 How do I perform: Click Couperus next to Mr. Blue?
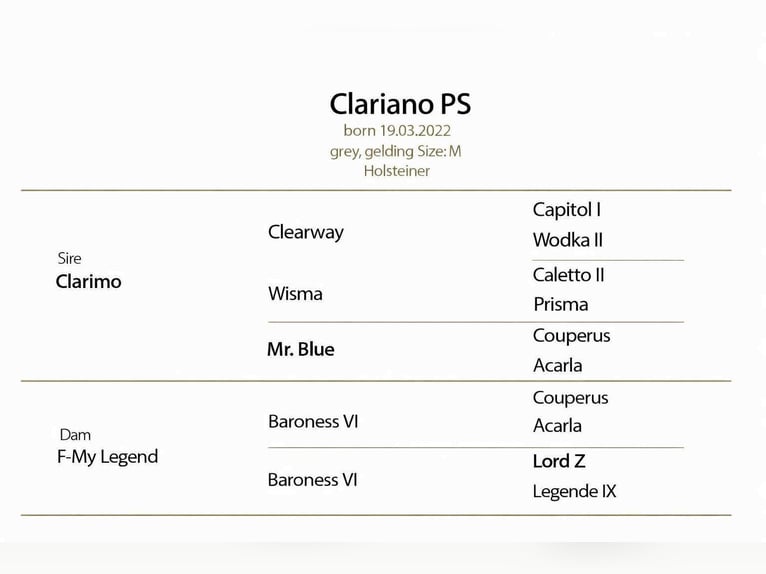(x=572, y=336)
